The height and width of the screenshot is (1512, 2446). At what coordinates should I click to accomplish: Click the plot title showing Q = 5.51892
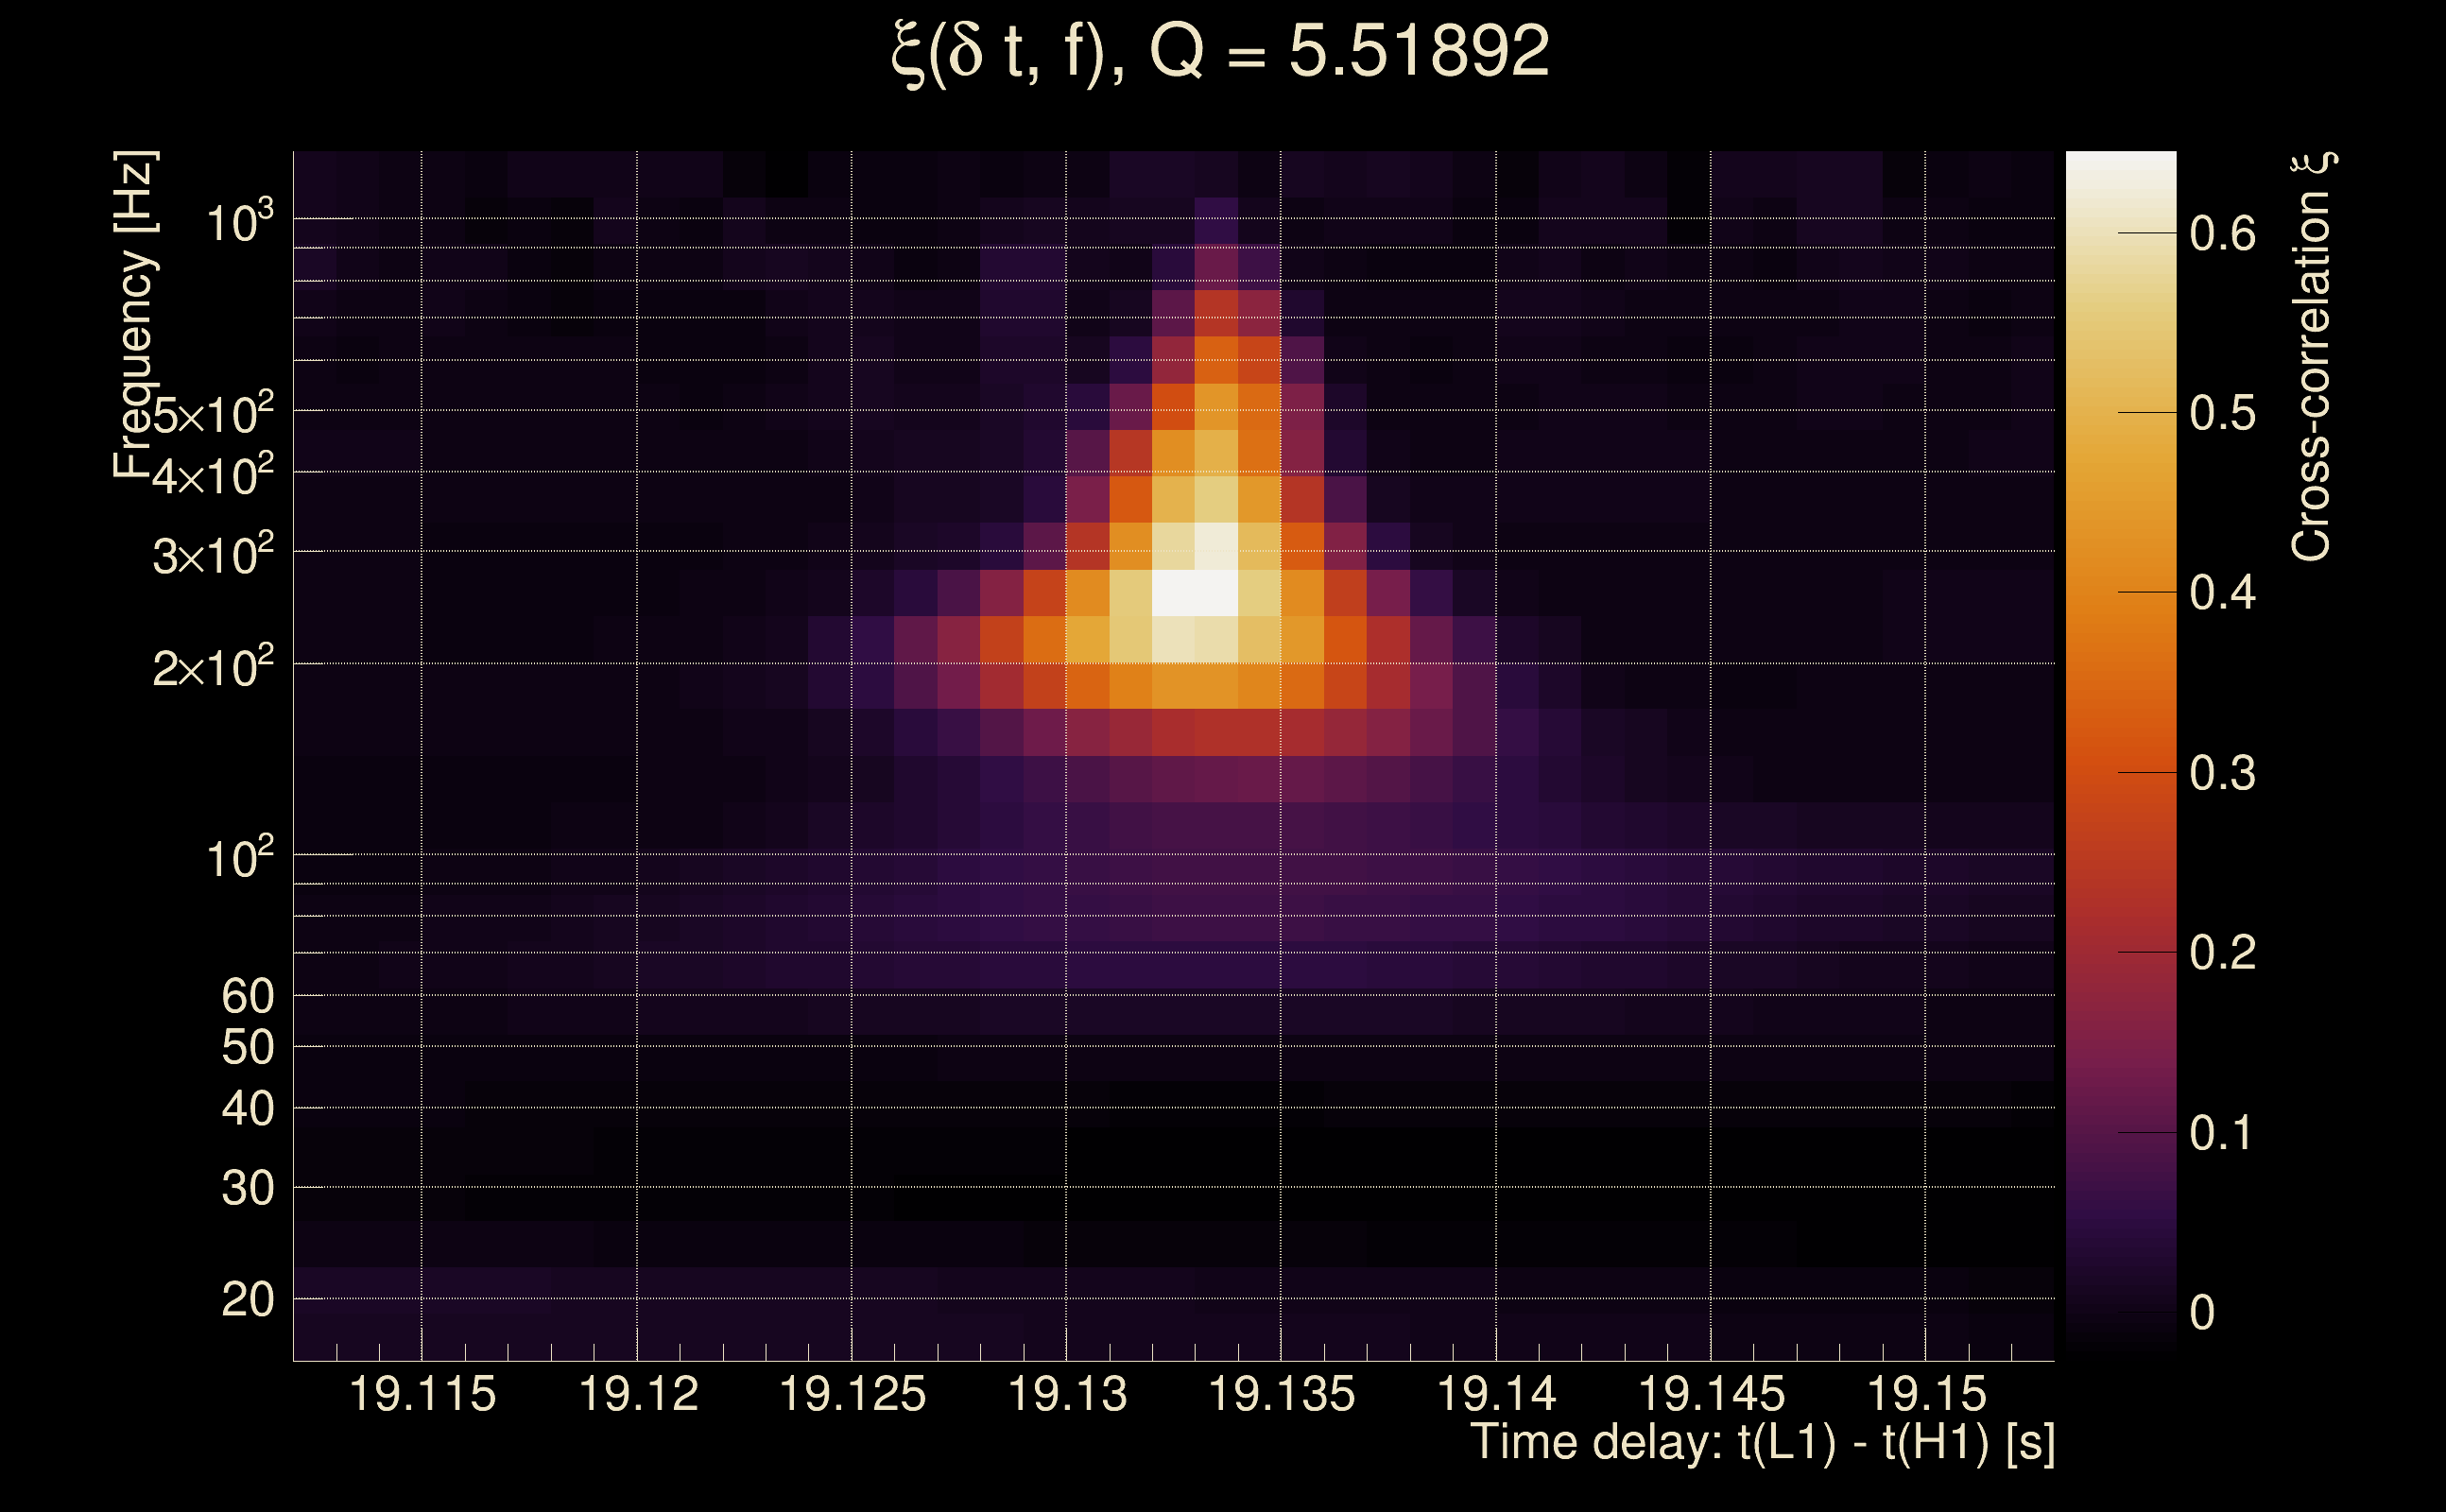[x=1220, y=52]
